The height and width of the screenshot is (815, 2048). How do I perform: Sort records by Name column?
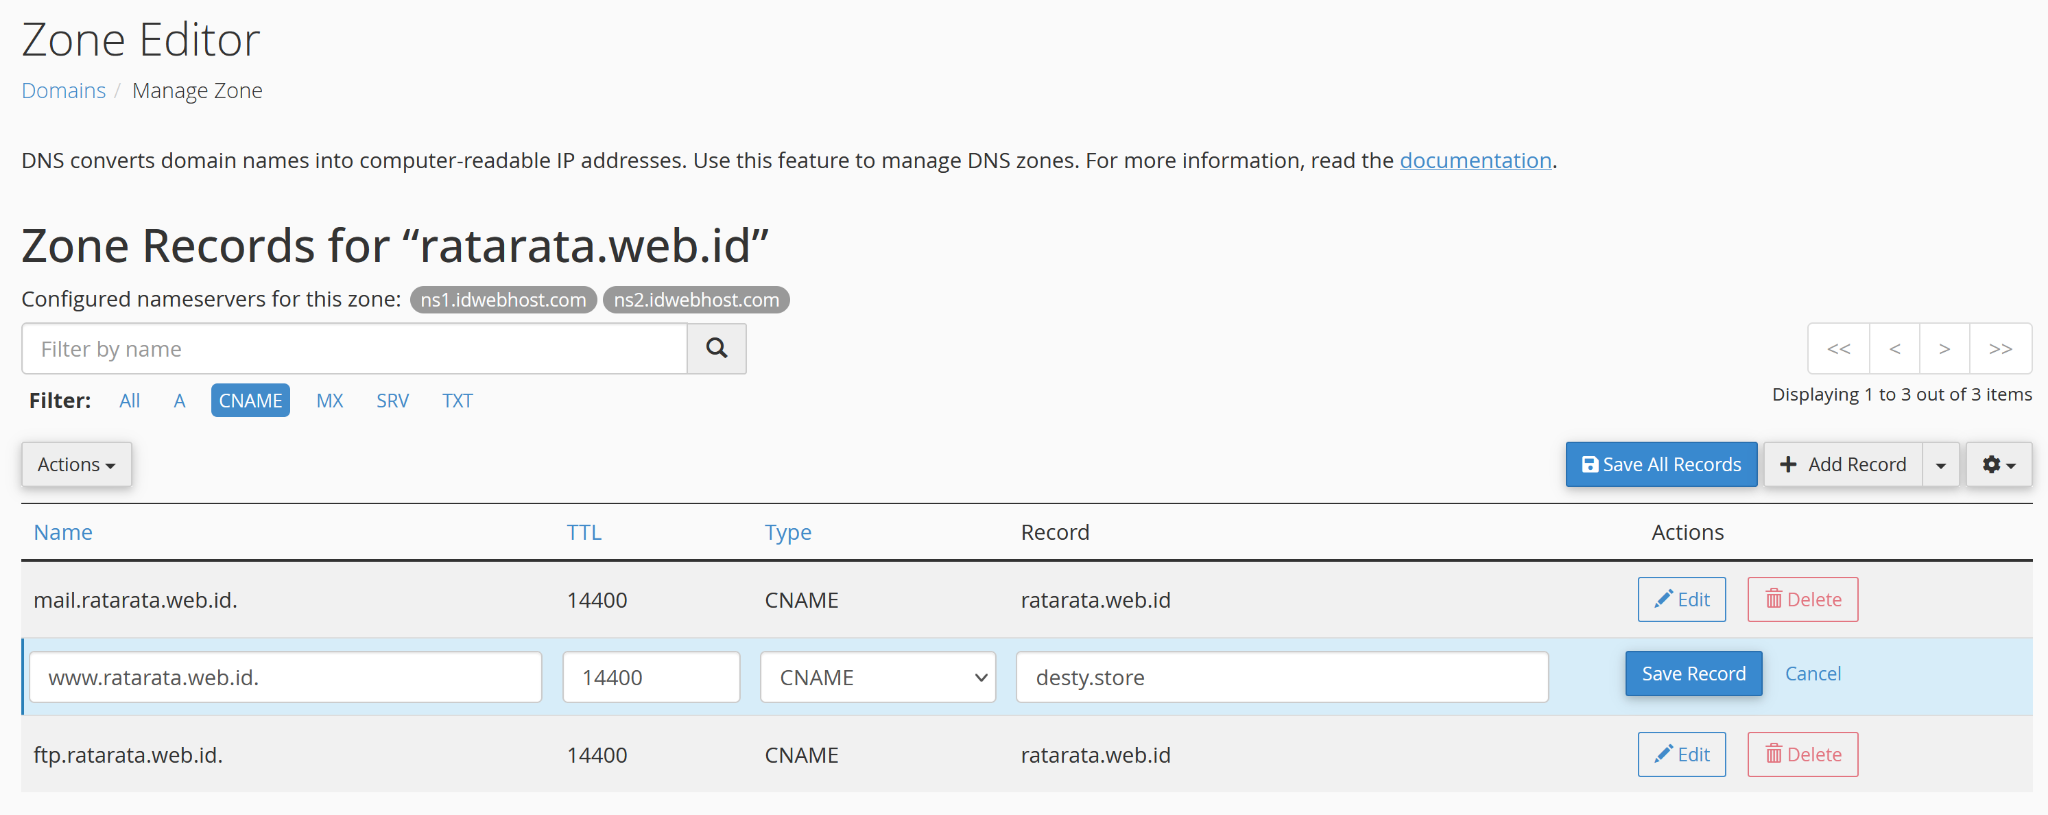point(63,533)
